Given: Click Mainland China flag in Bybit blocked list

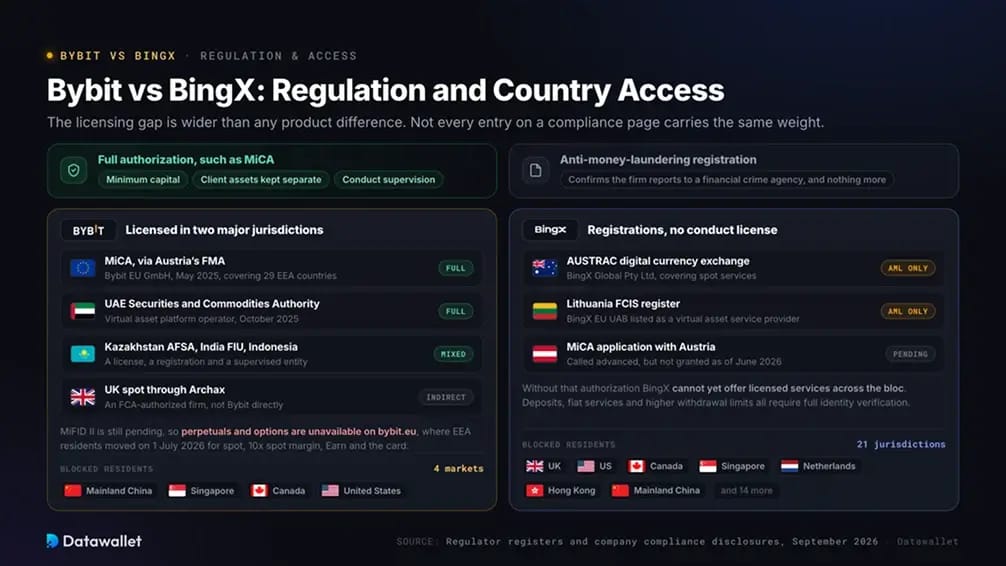Looking at the screenshot, I should pyautogui.click(x=72, y=491).
